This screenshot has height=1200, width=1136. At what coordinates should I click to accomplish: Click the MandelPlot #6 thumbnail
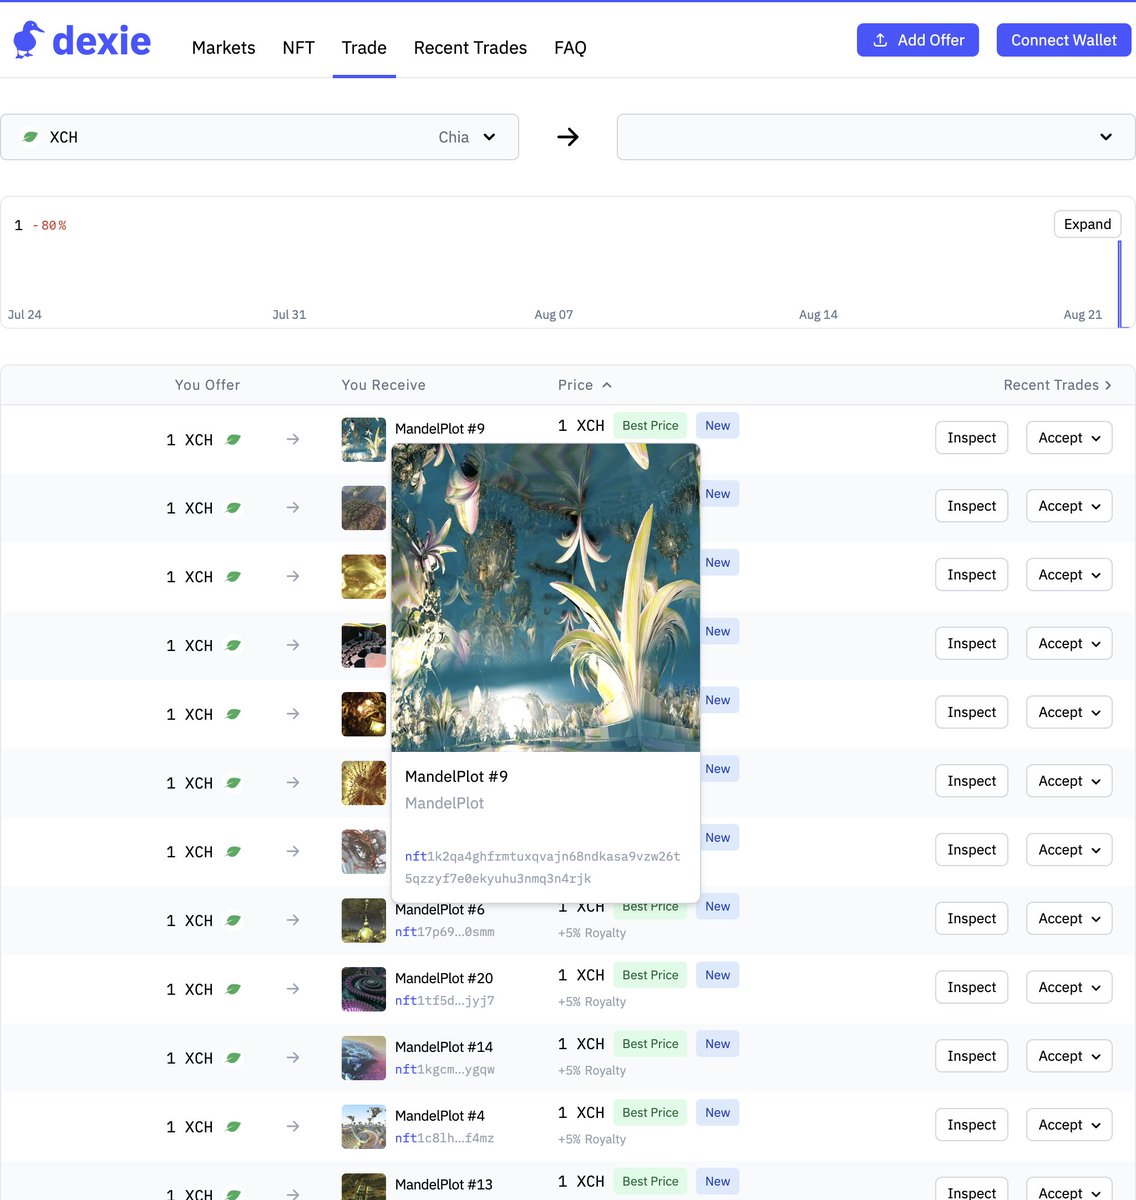tap(364, 920)
